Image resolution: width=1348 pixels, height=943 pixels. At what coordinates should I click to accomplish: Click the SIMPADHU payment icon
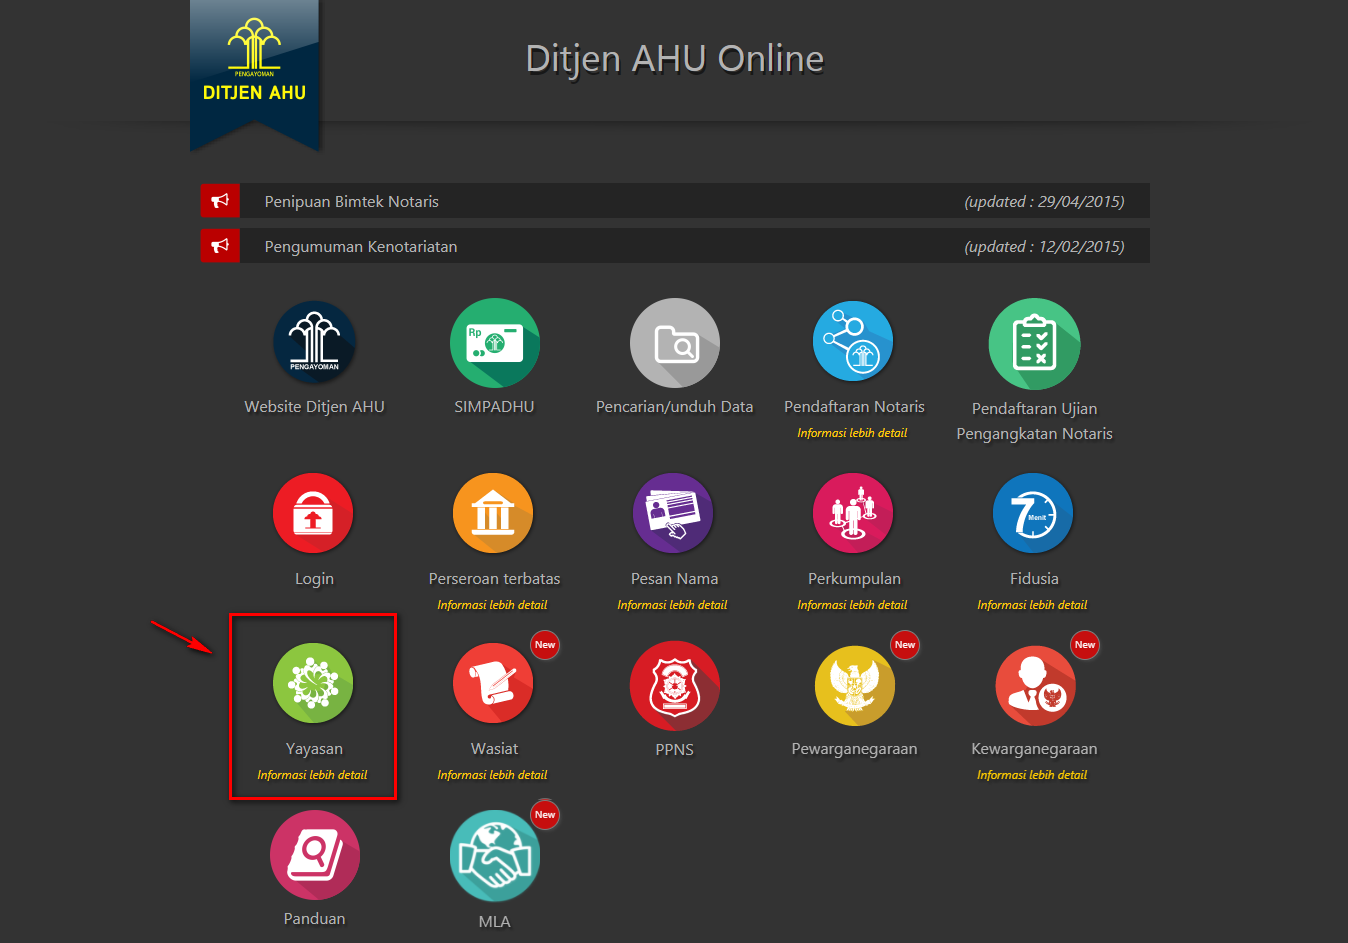494,343
